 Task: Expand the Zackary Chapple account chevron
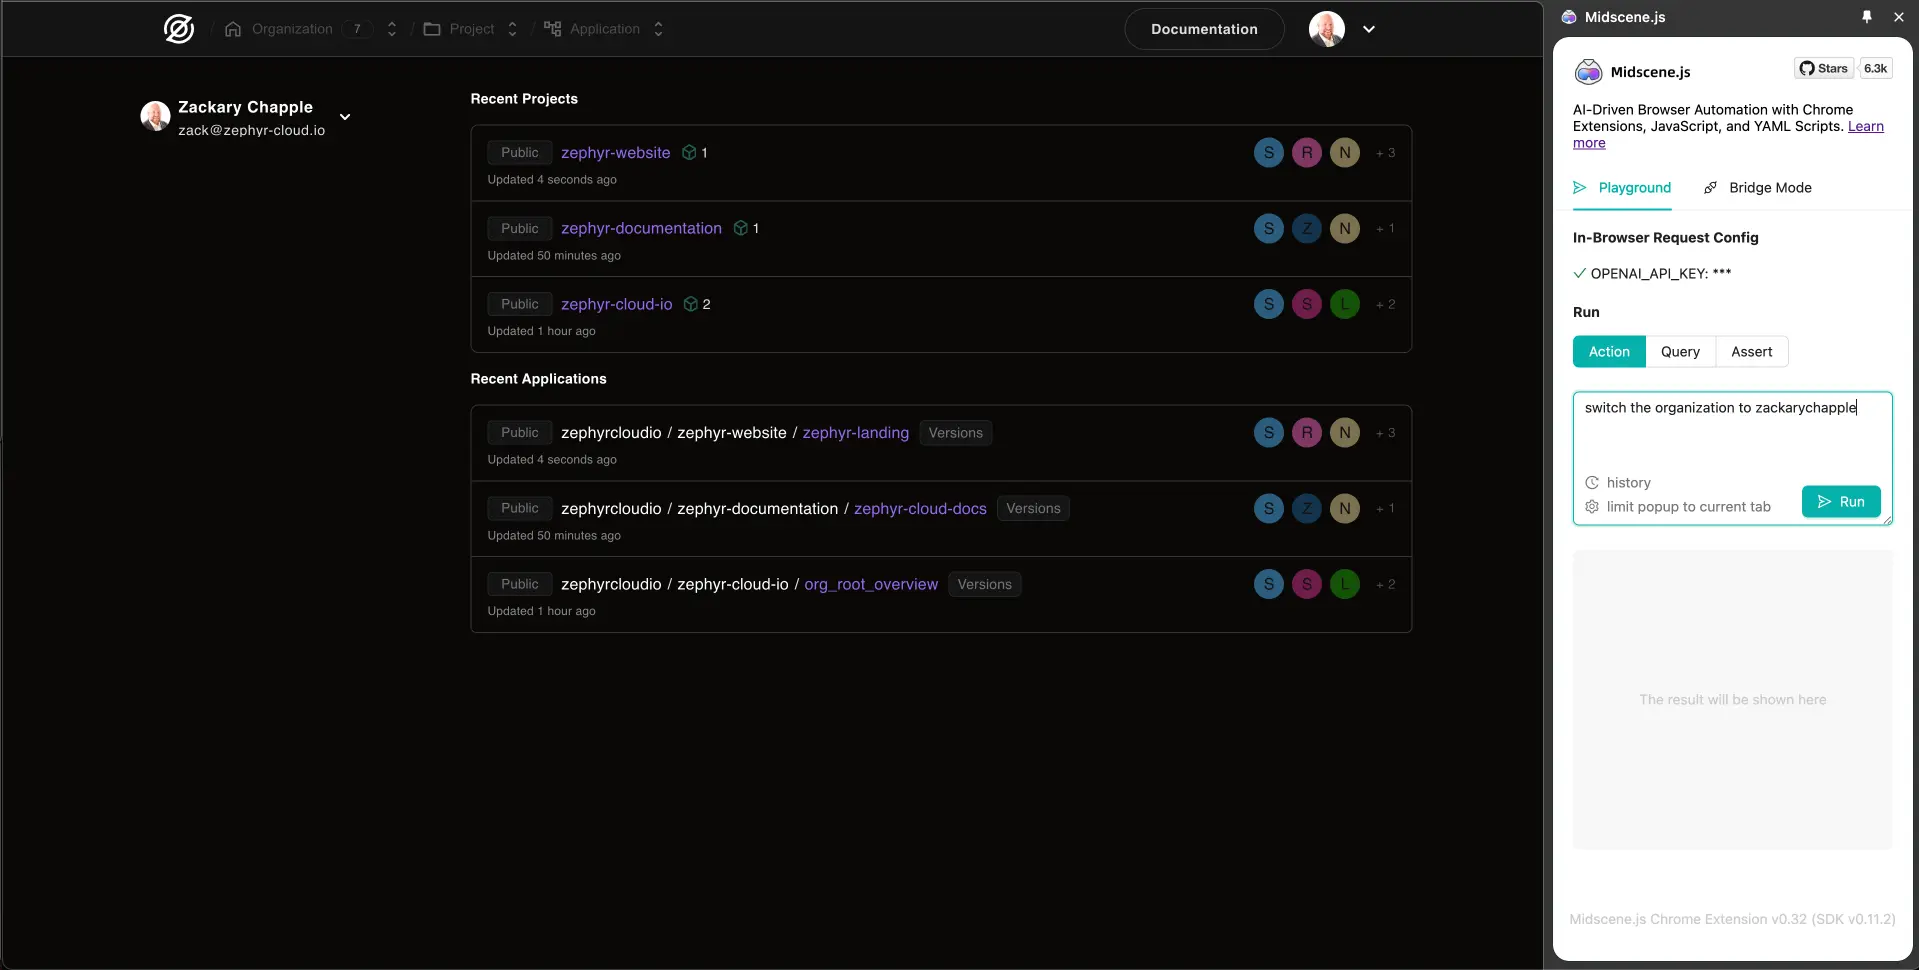[x=345, y=117]
